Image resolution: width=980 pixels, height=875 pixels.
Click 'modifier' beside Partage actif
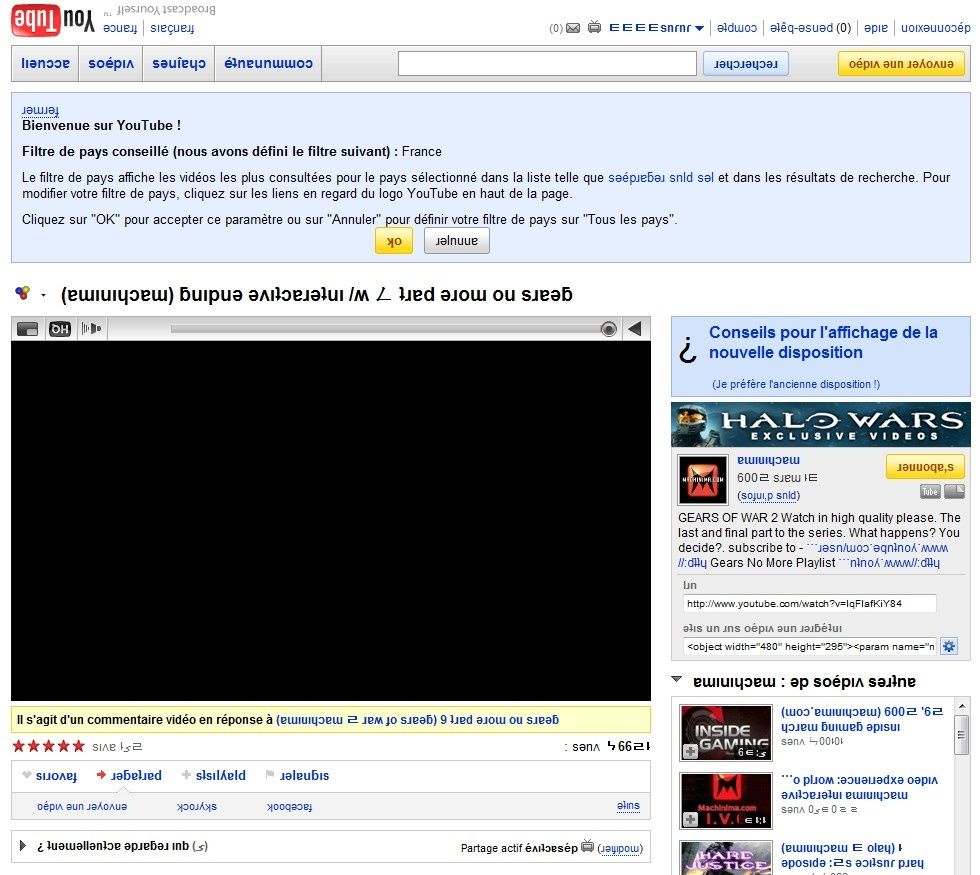pos(620,848)
